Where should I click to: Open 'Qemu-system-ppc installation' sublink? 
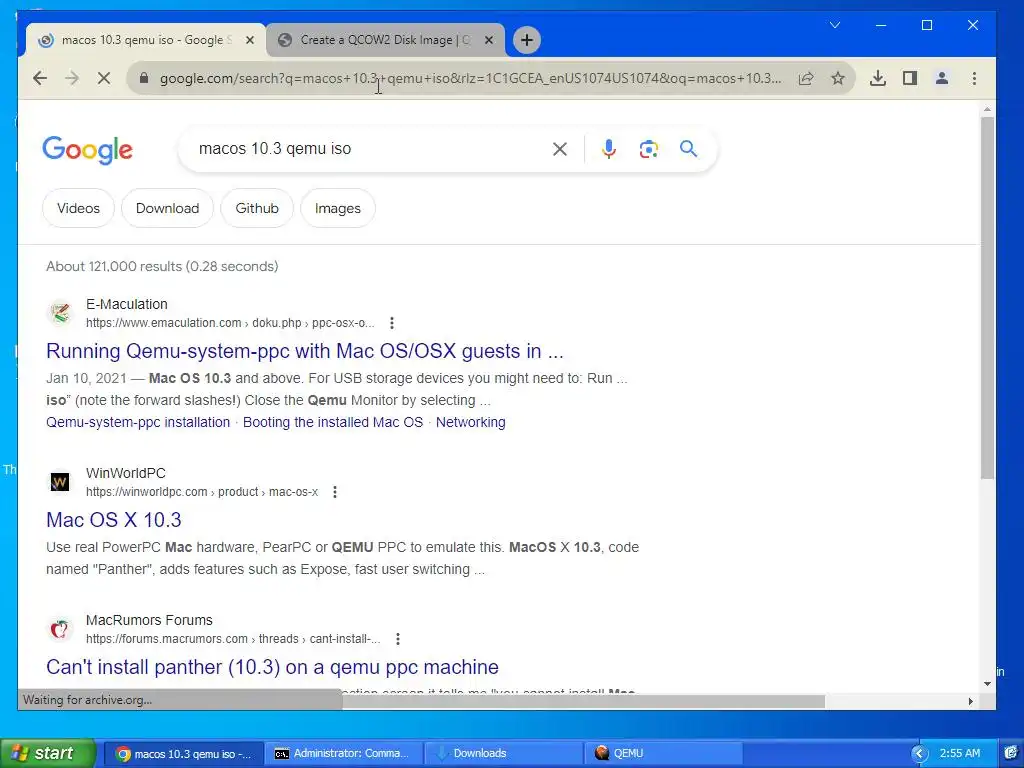138,422
